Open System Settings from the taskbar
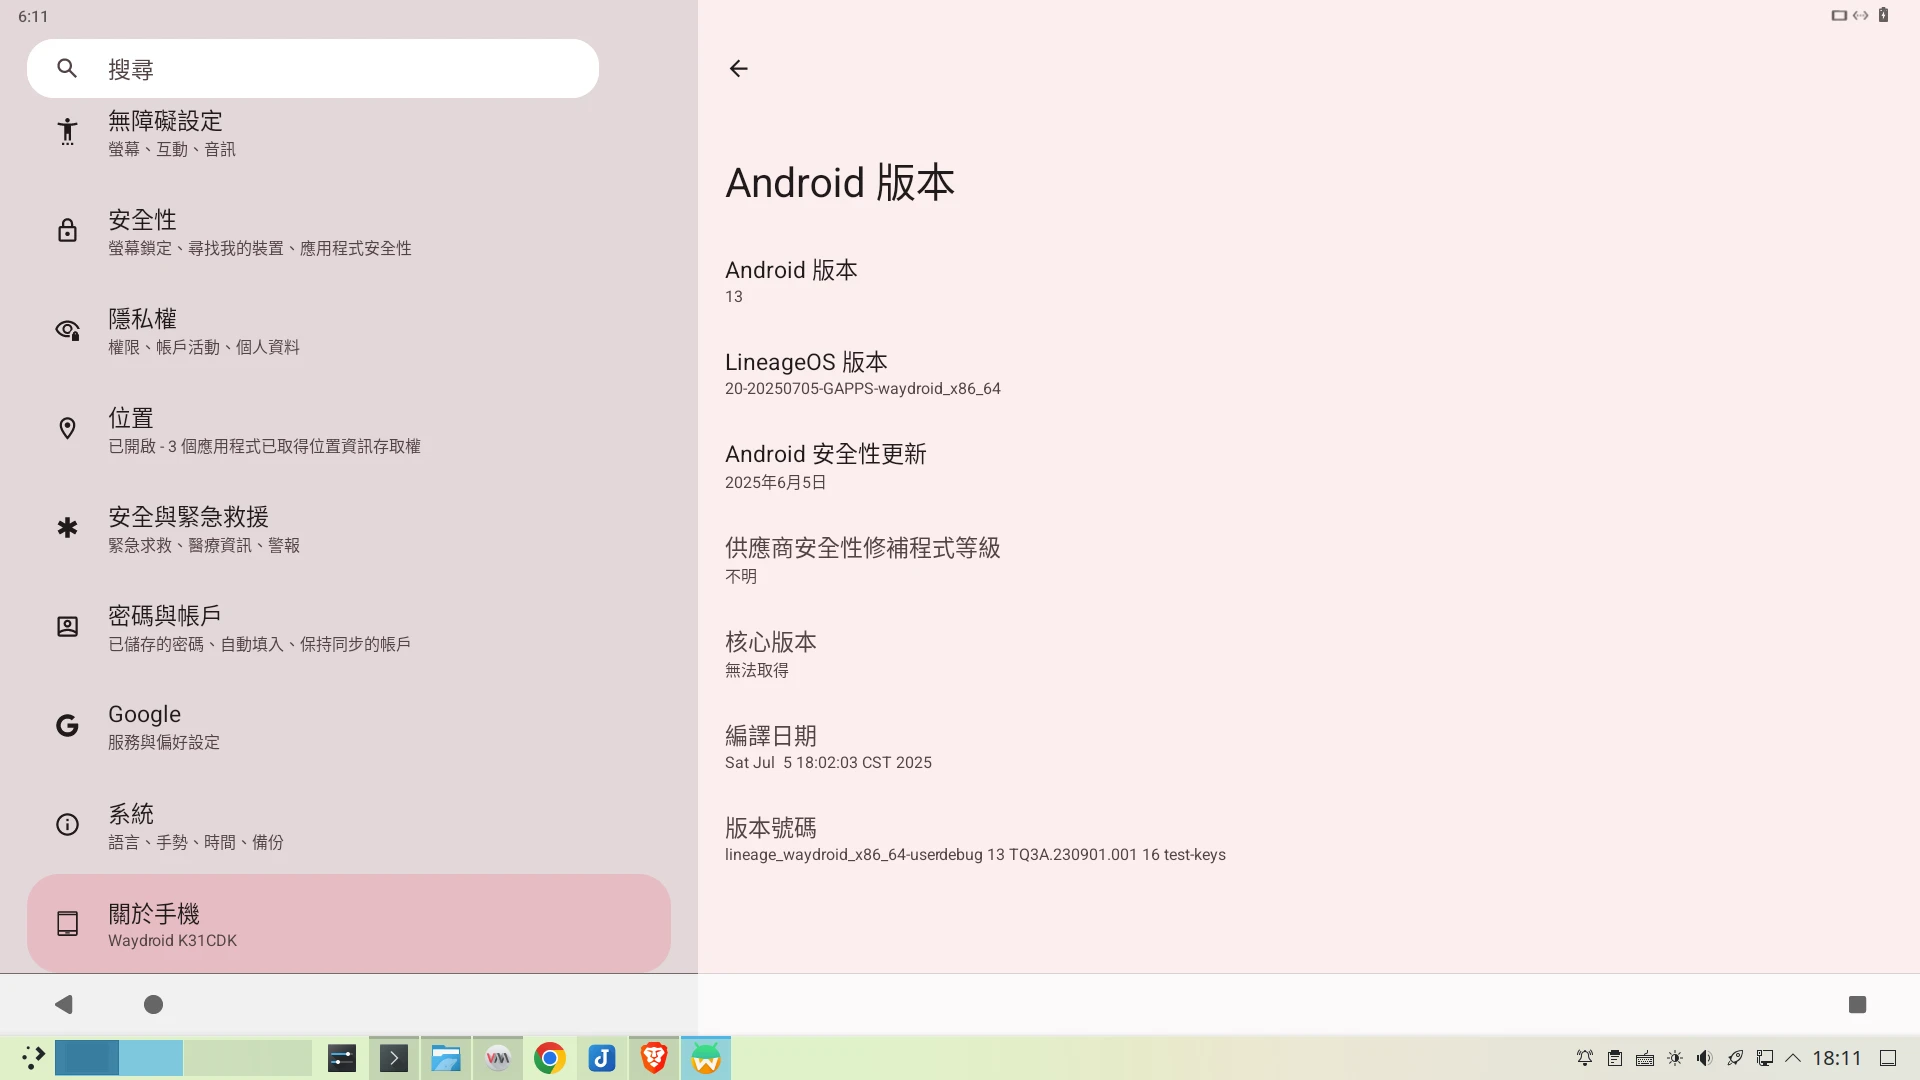1920x1080 pixels. (342, 1058)
